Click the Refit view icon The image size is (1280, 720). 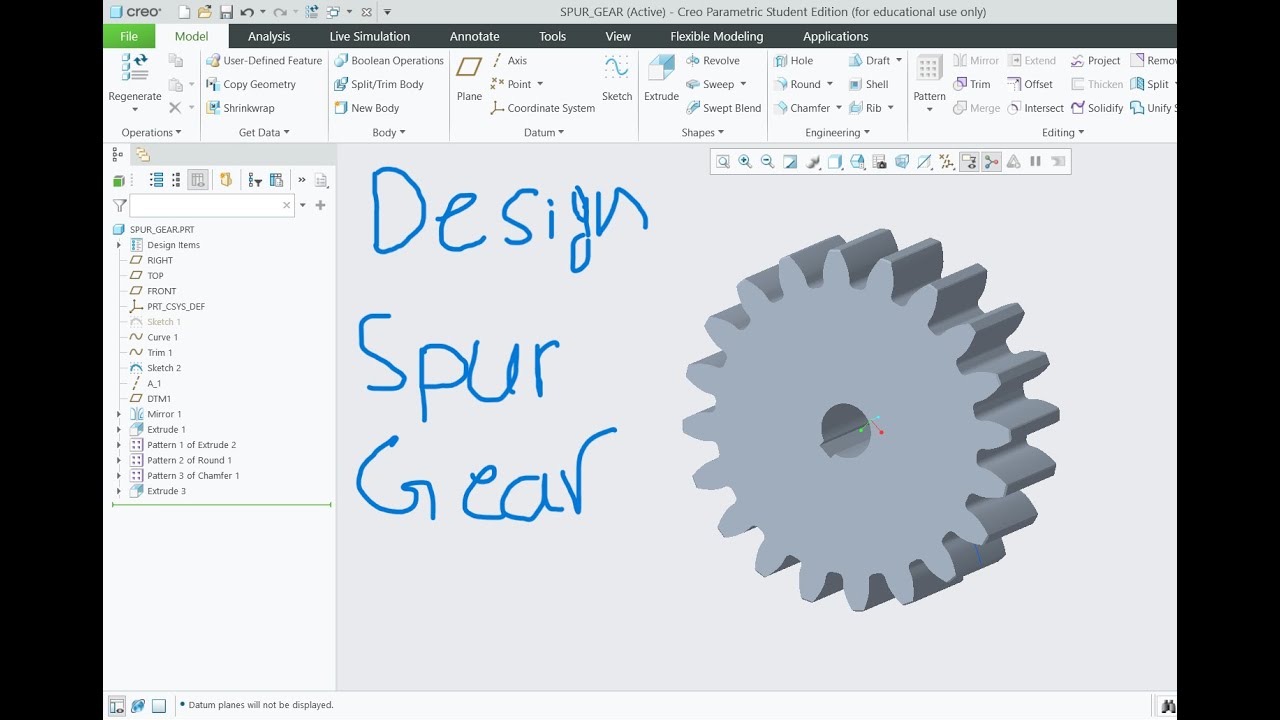(723, 161)
